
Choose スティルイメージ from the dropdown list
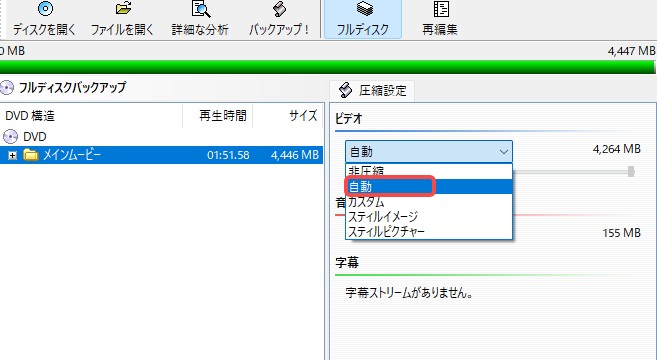pos(429,217)
